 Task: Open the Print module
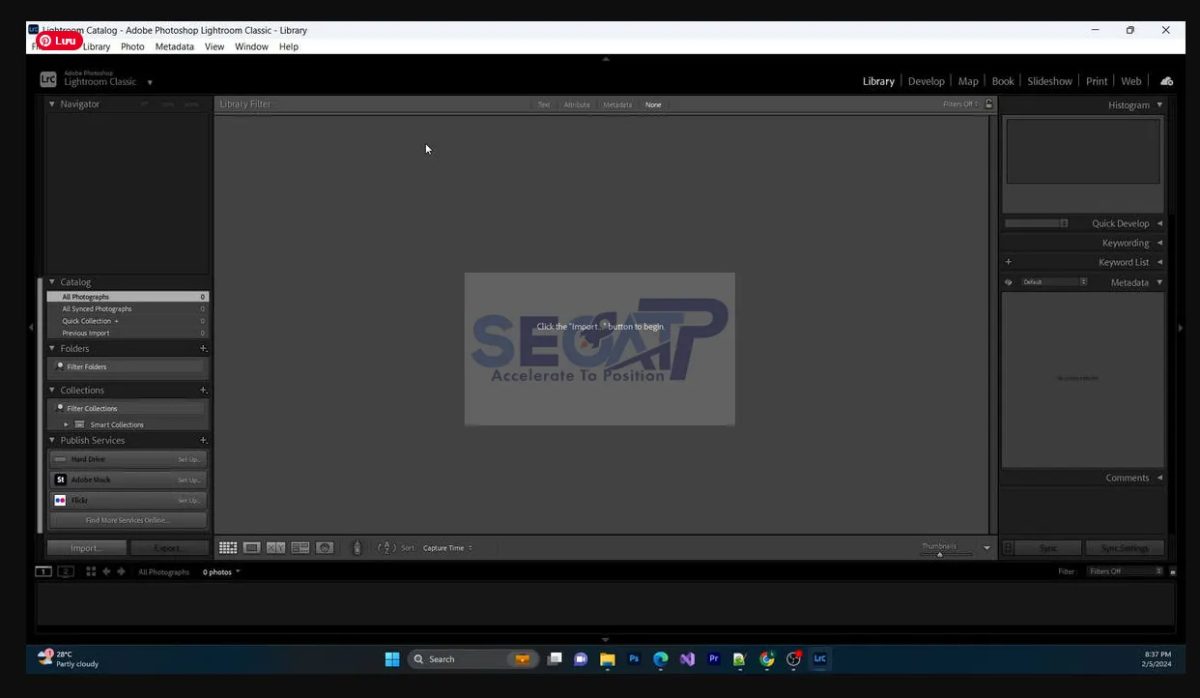[1097, 81]
